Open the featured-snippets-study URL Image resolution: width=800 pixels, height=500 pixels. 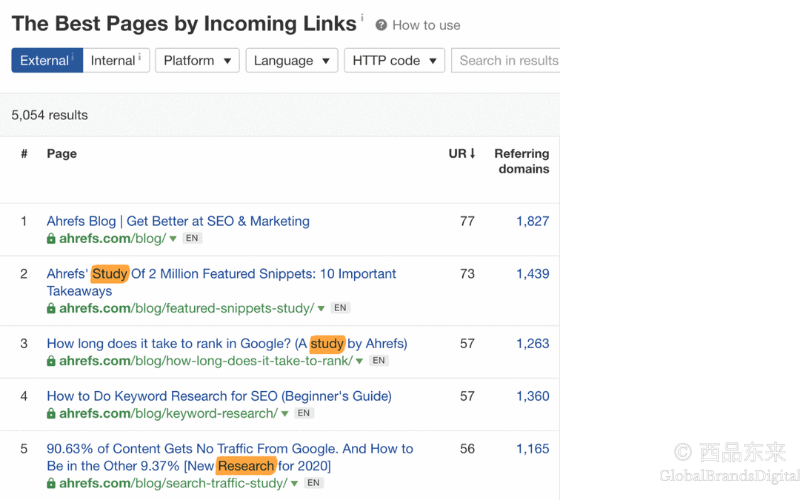187,308
